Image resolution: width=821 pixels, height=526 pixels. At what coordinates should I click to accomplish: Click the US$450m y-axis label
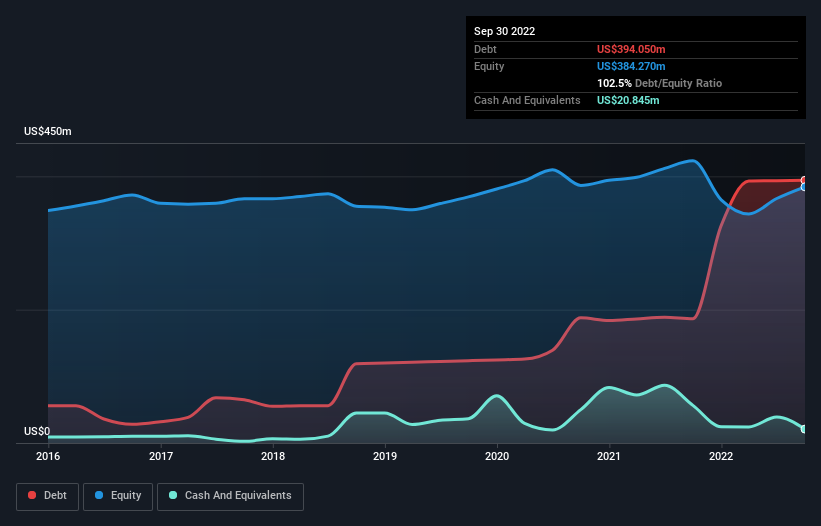(x=48, y=131)
